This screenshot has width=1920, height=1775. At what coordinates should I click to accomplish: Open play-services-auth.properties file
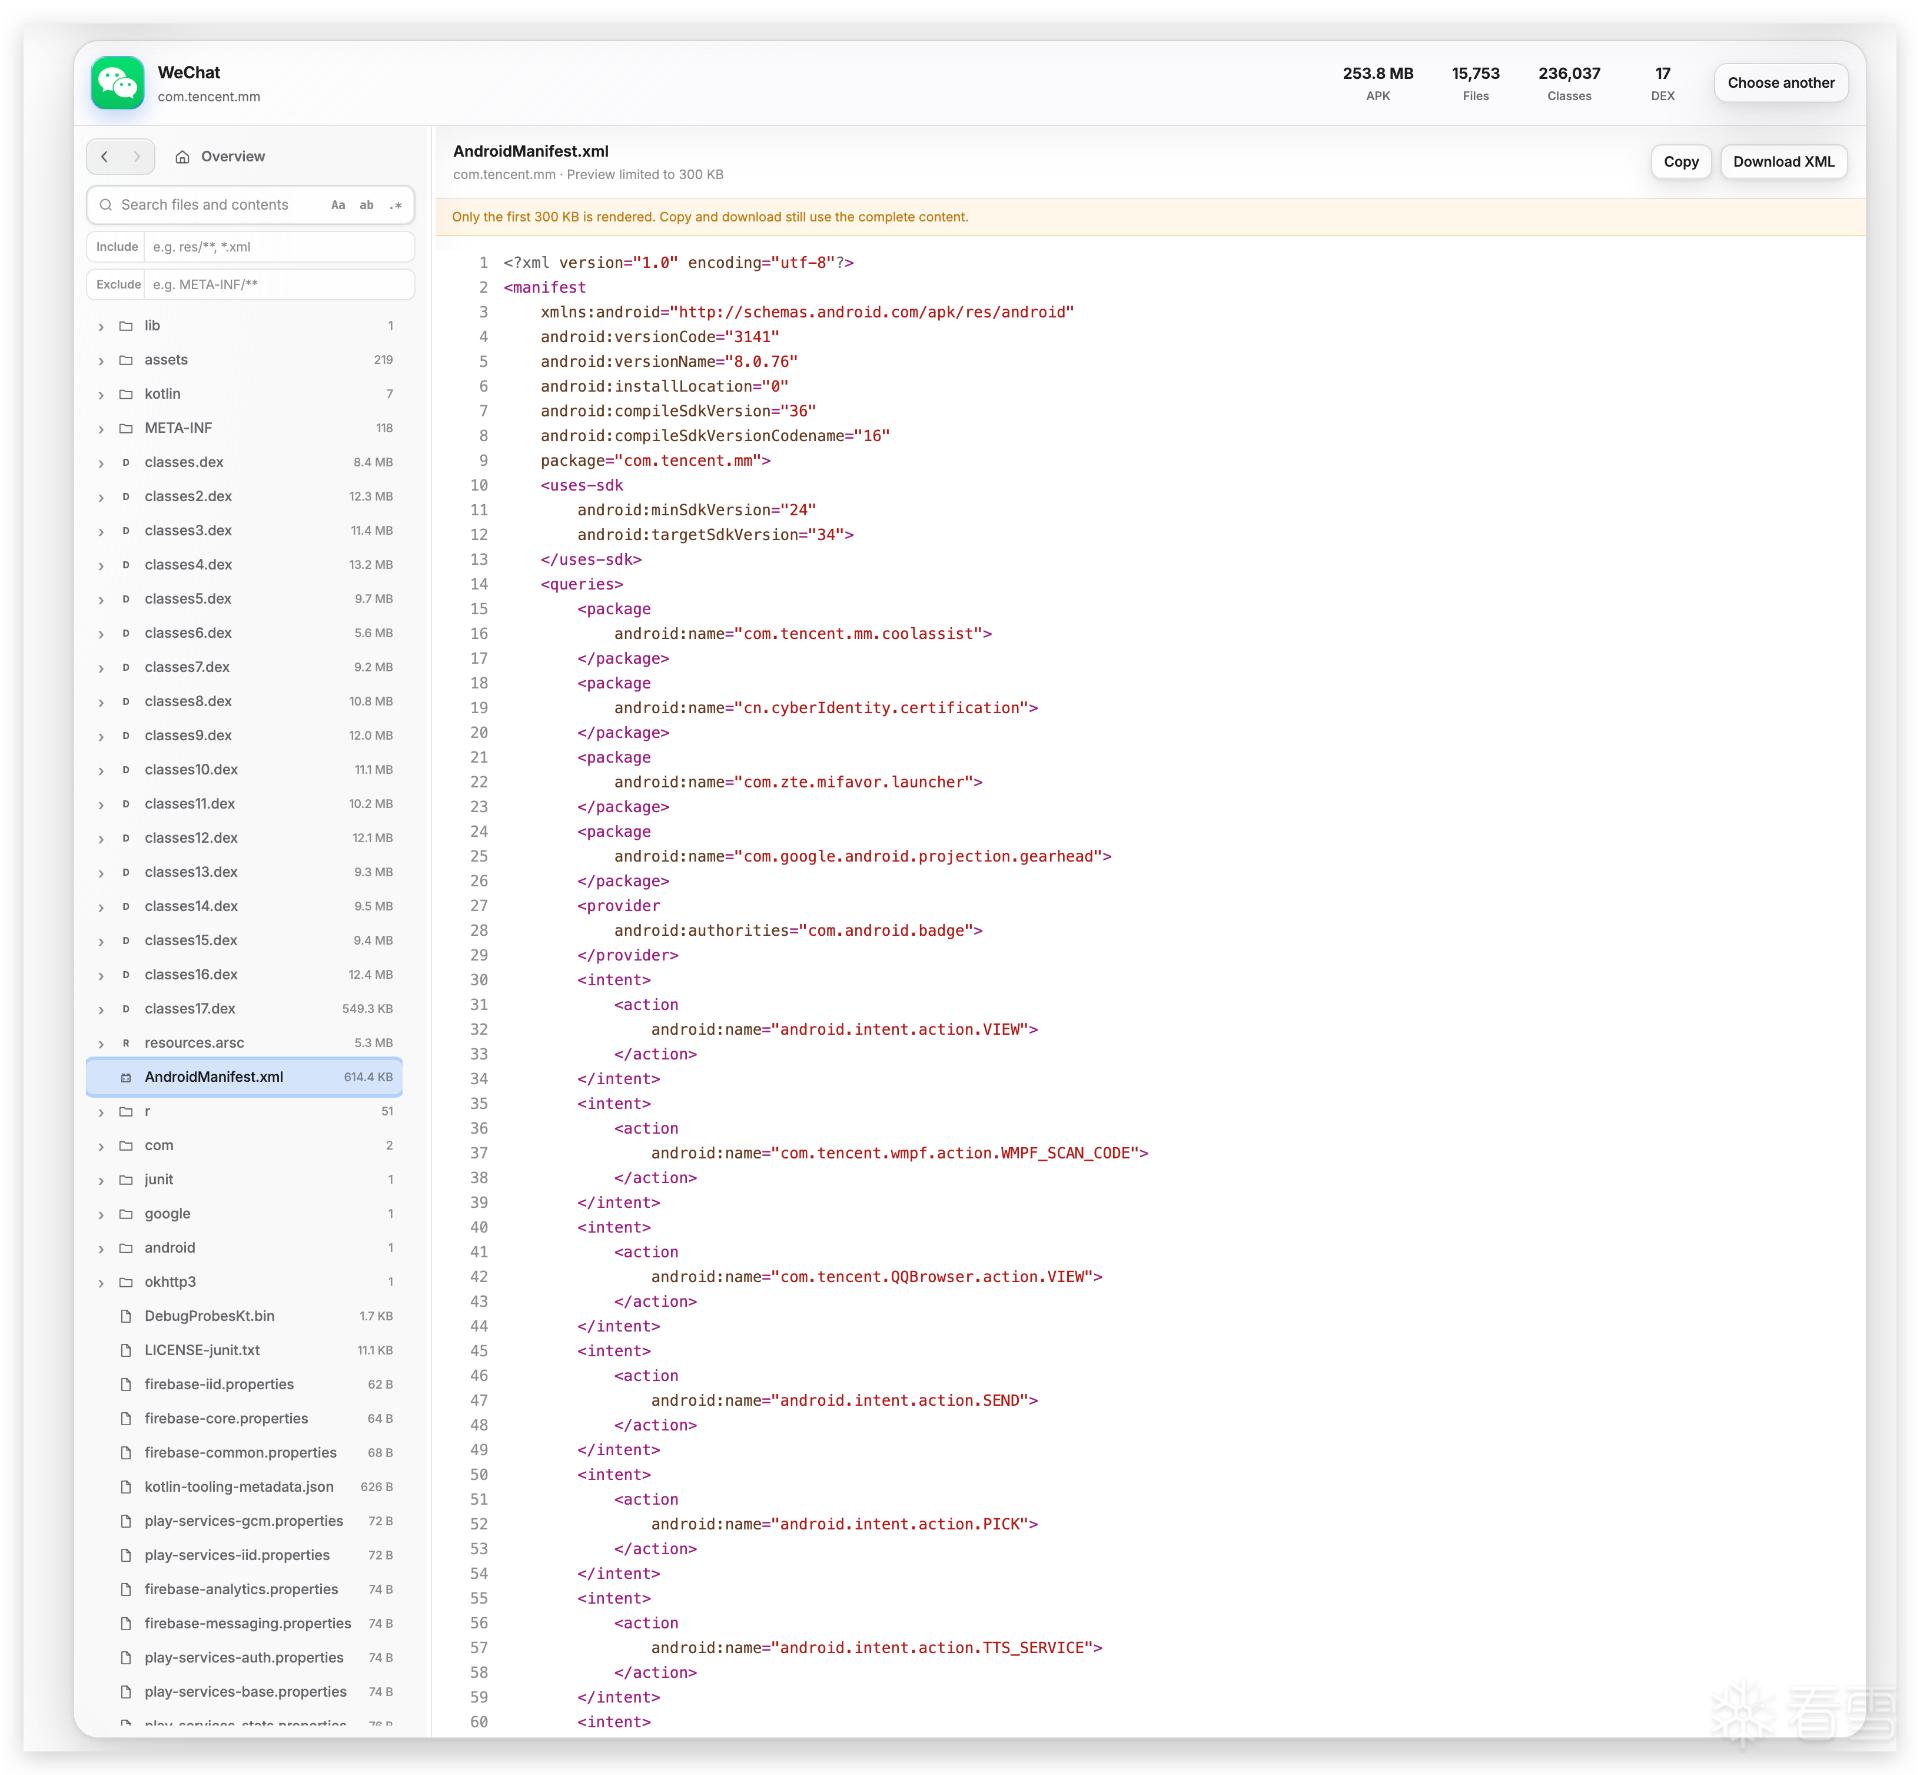pyautogui.click(x=245, y=1658)
